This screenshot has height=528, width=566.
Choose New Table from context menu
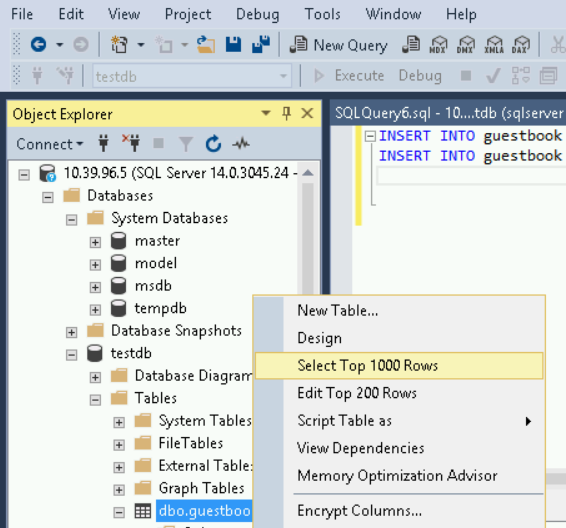tap(399, 310)
